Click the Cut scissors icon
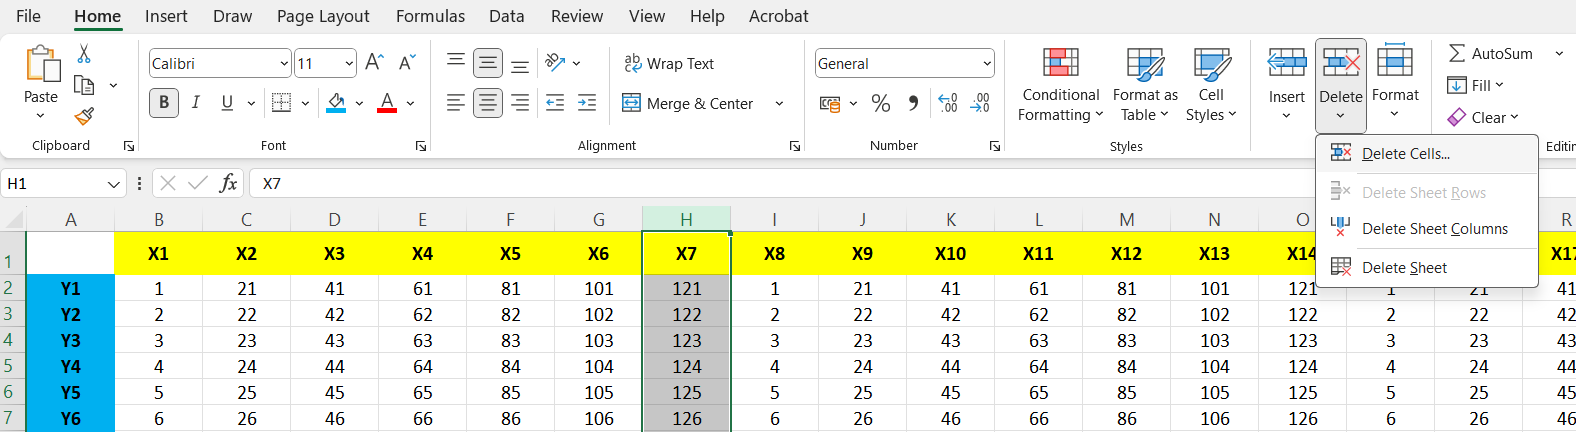Image resolution: width=1576 pixels, height=432 pixels. [x=84, y=54]
